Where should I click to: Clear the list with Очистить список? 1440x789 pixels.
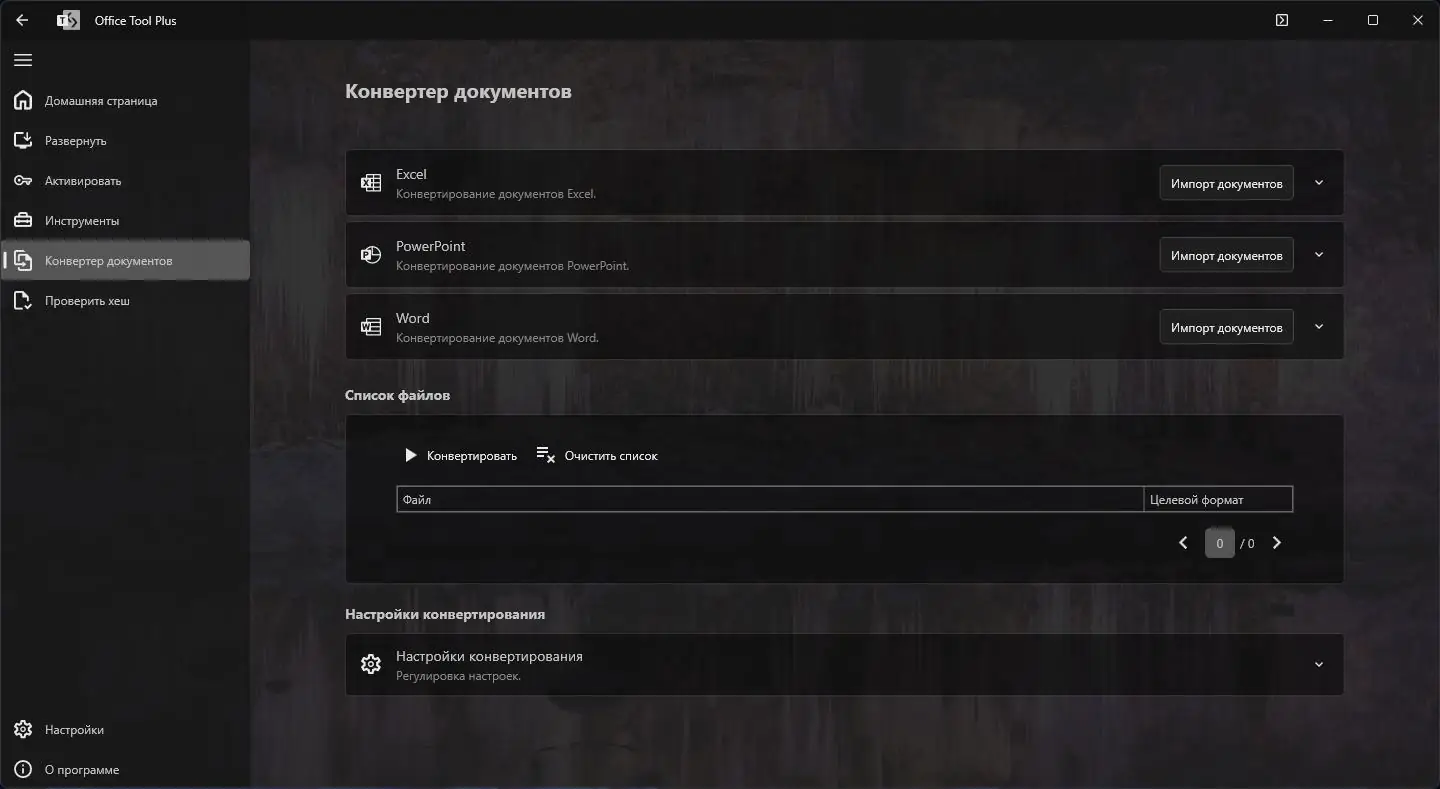click(x=597, y=455)
